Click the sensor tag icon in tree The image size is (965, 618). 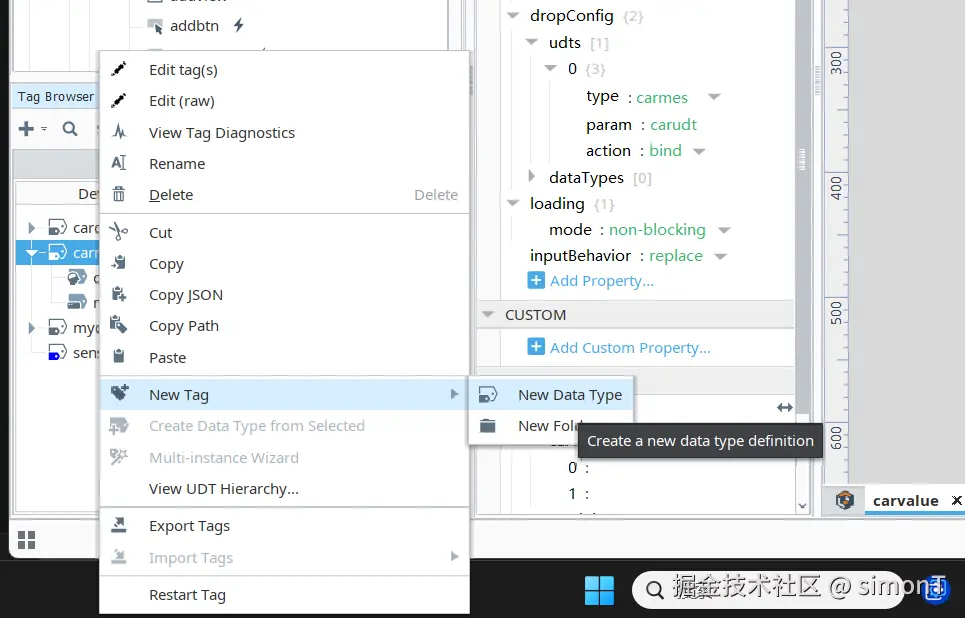click(x=57, y=353)
